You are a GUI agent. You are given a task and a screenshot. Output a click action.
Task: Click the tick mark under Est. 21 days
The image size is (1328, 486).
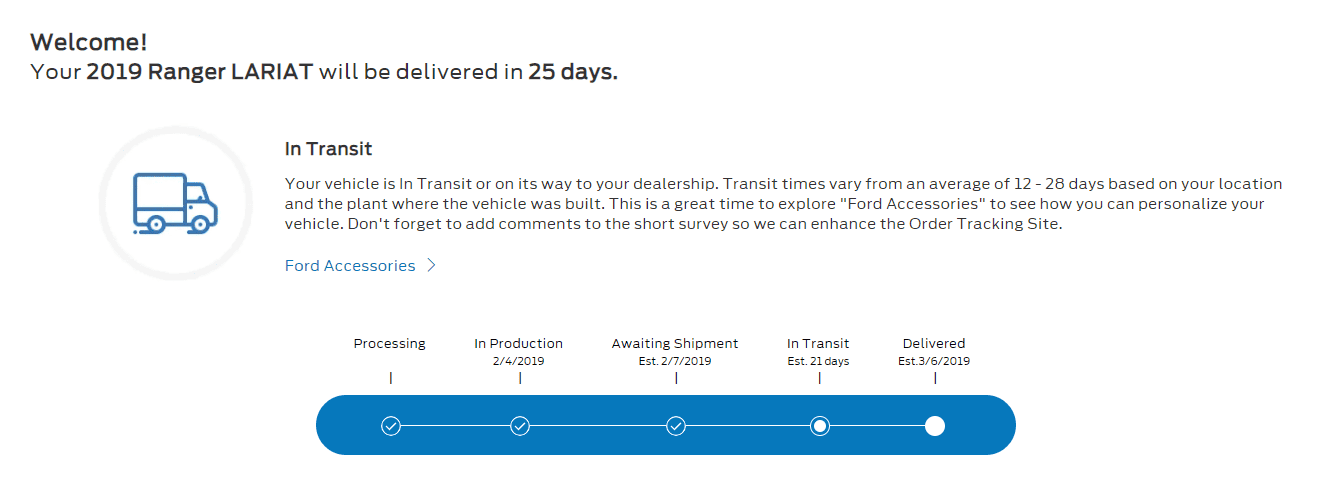click(820, 378)
